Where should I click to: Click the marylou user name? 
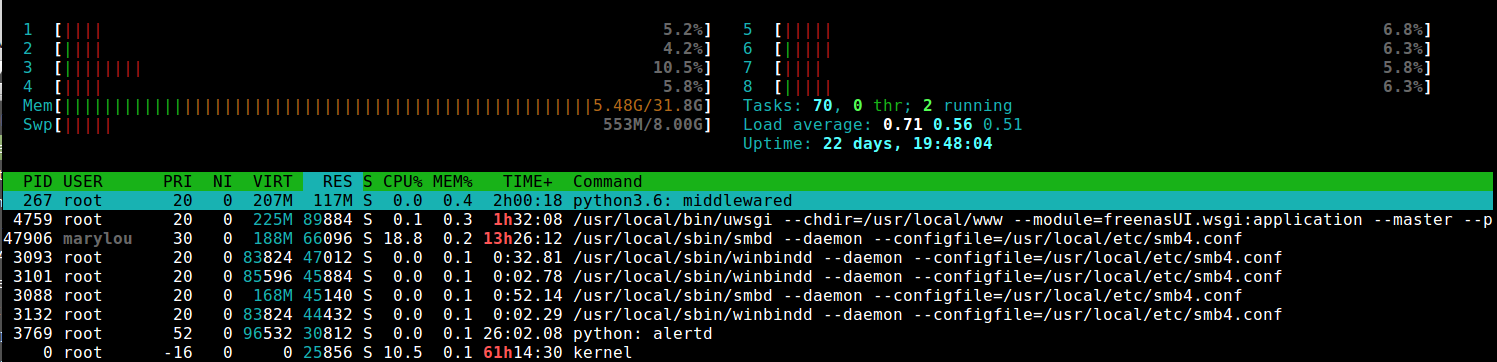tap(97, 238)
